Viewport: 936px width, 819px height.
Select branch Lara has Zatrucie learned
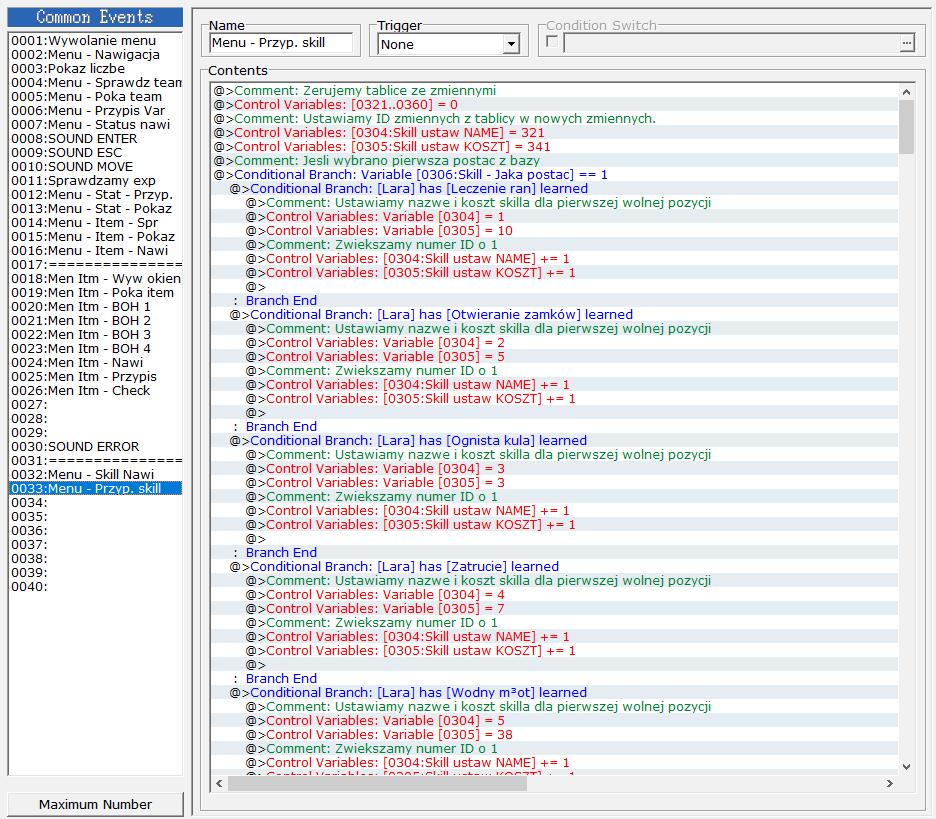555,566
